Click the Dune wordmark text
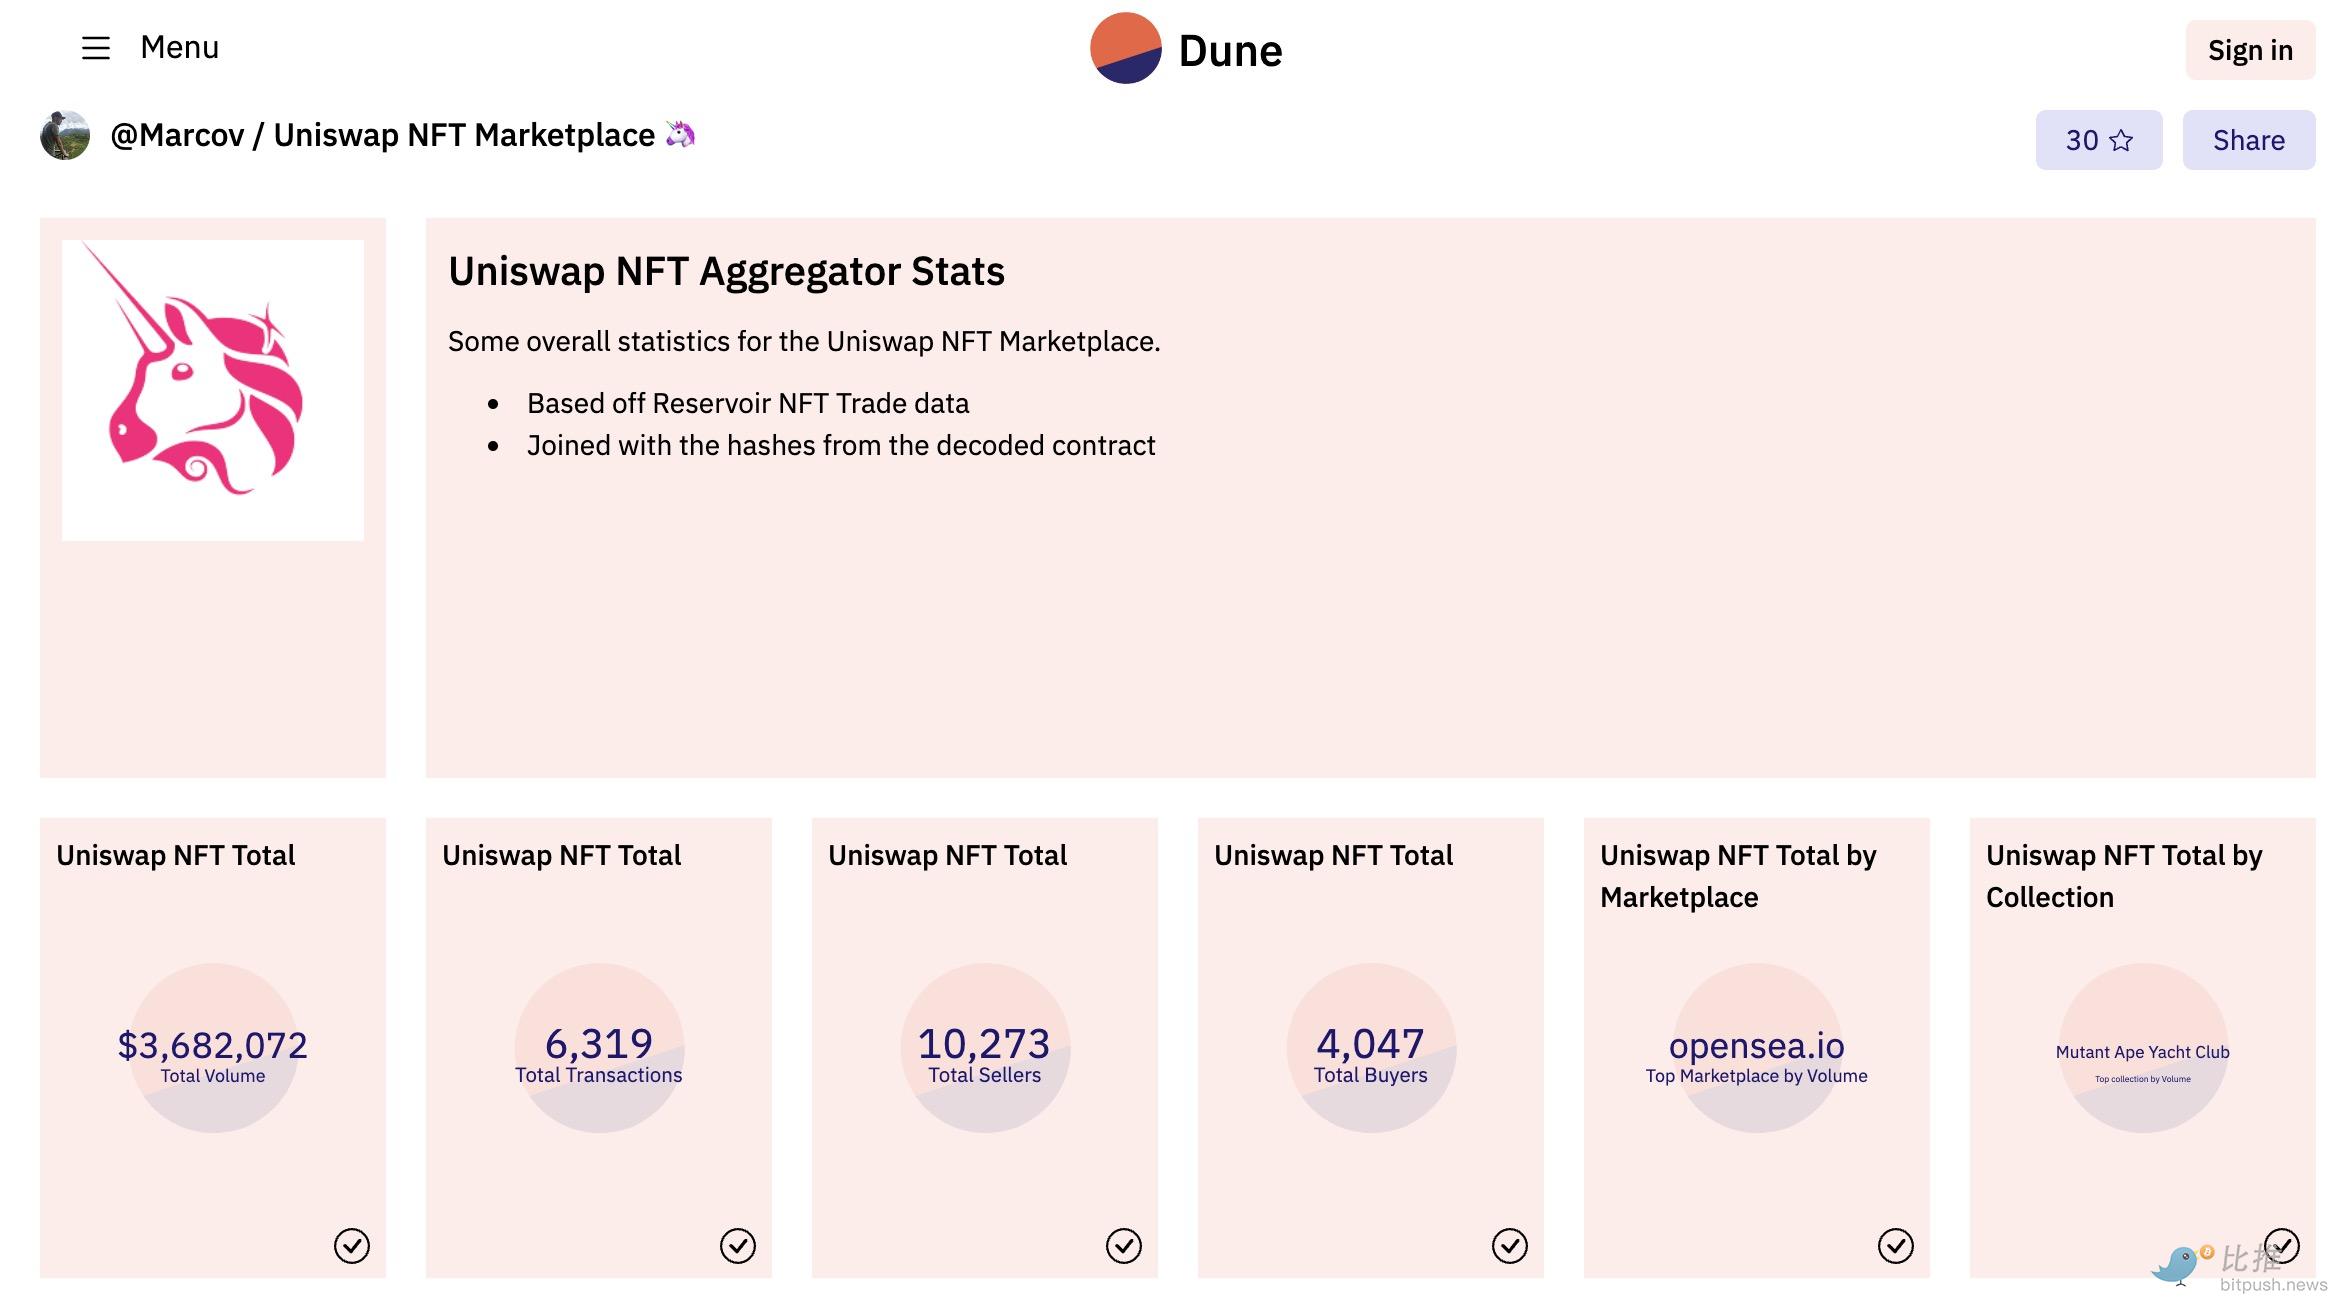The image size is (2348, 1312). pos(1230,51)
